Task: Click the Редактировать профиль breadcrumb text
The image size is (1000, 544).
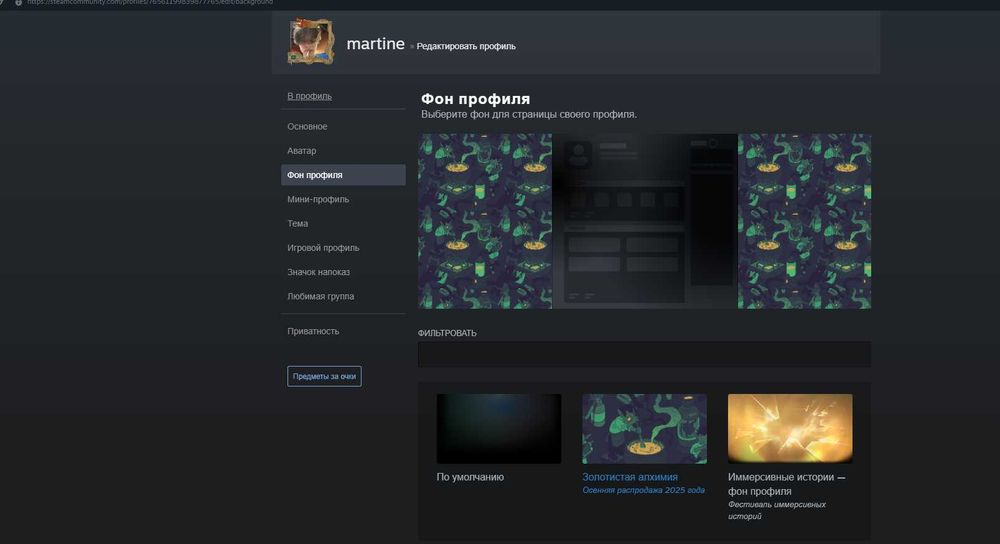Action: (466, 47)
